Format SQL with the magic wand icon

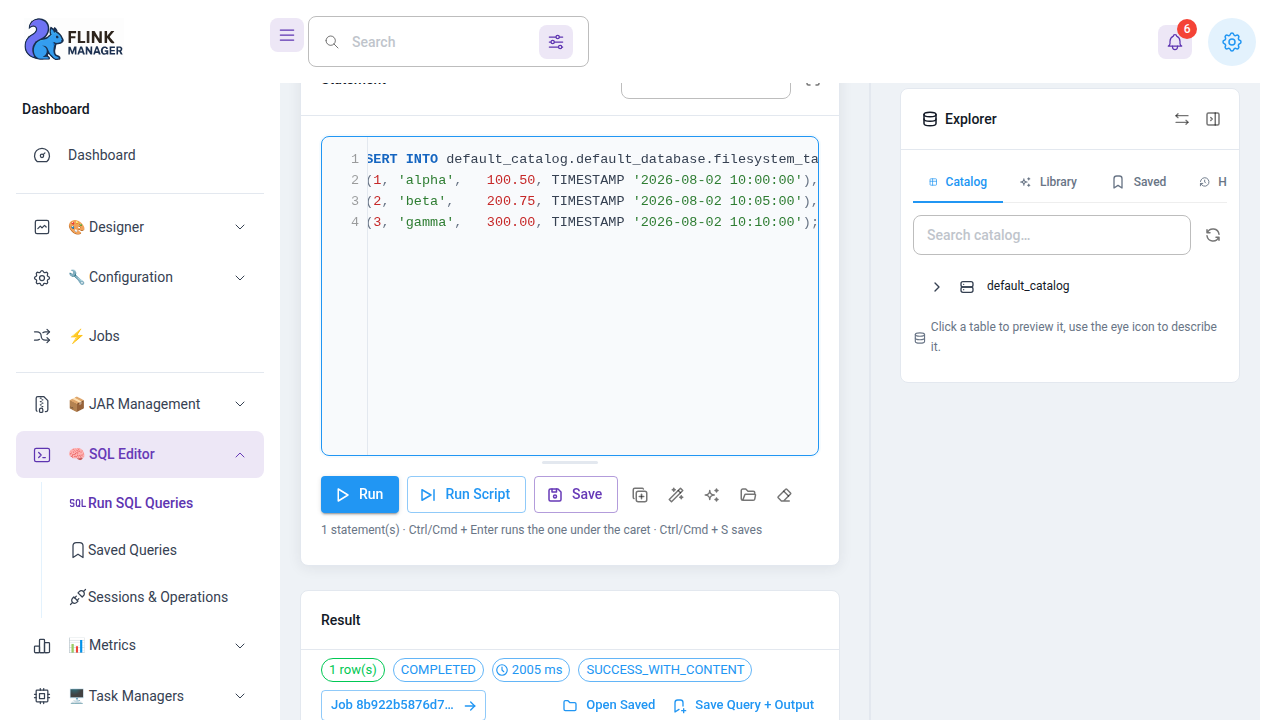pos(676,495)
